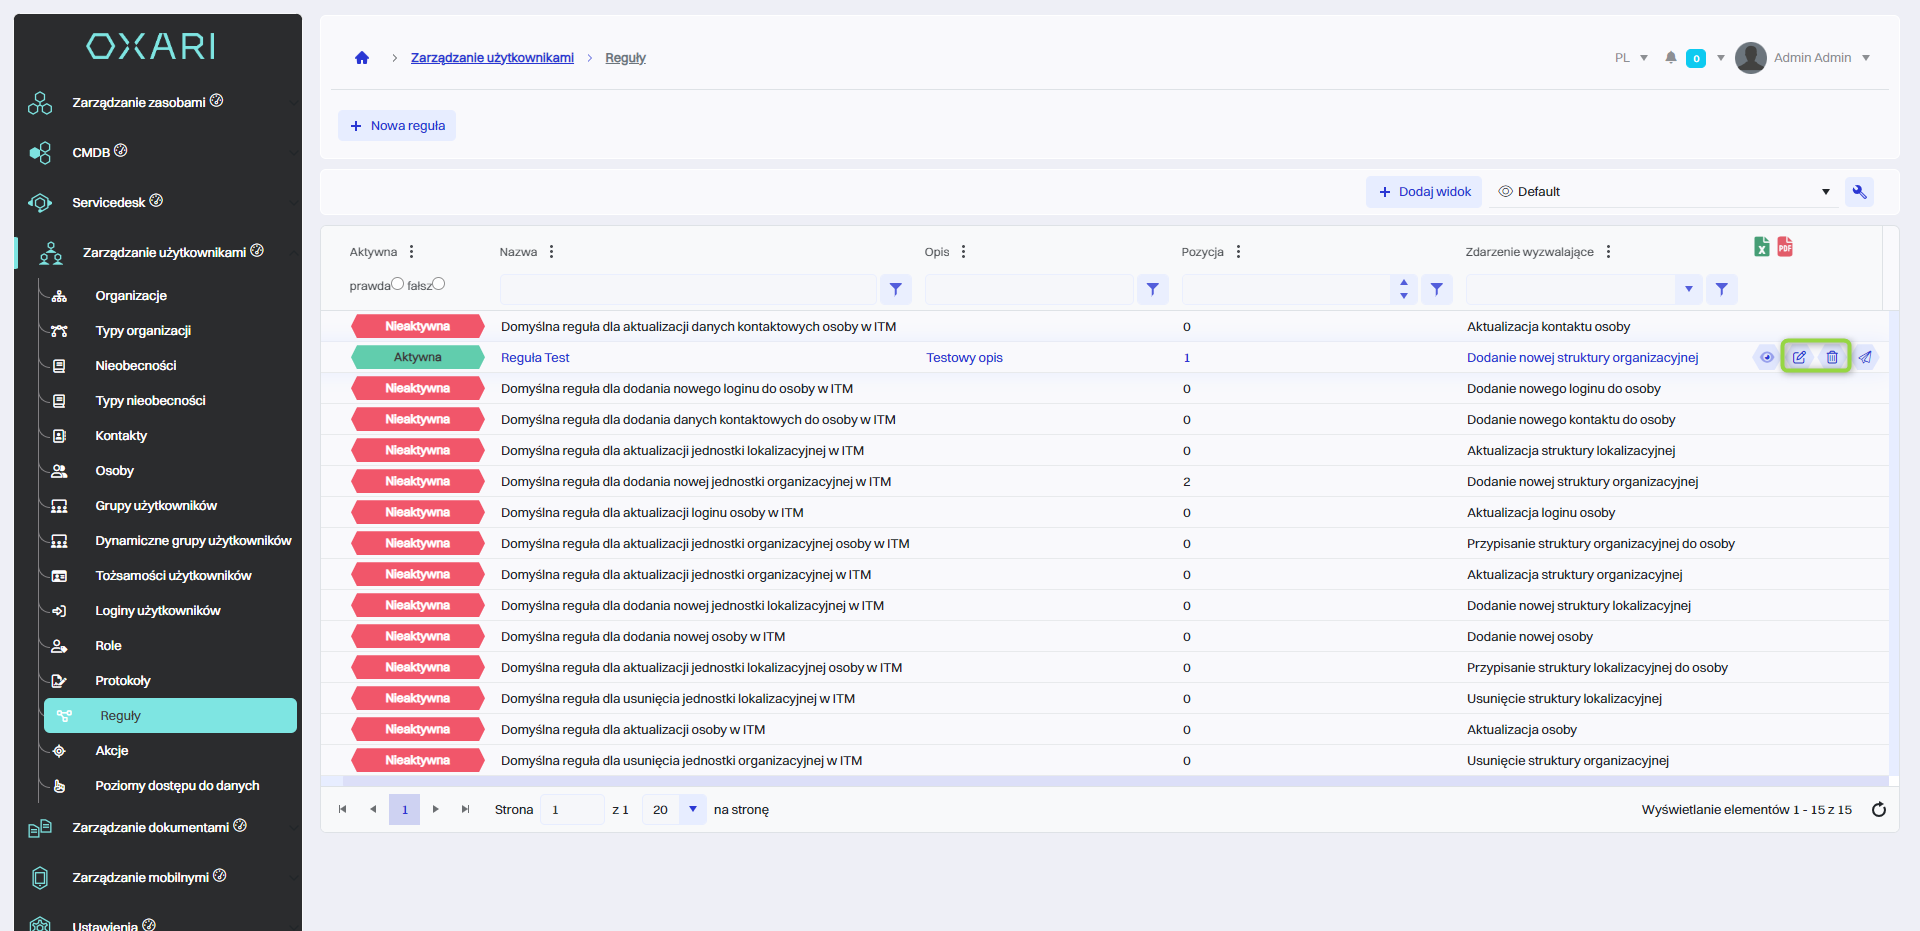
Task: Click the Dodaj widok button
Action: (x=1424, y=192)
